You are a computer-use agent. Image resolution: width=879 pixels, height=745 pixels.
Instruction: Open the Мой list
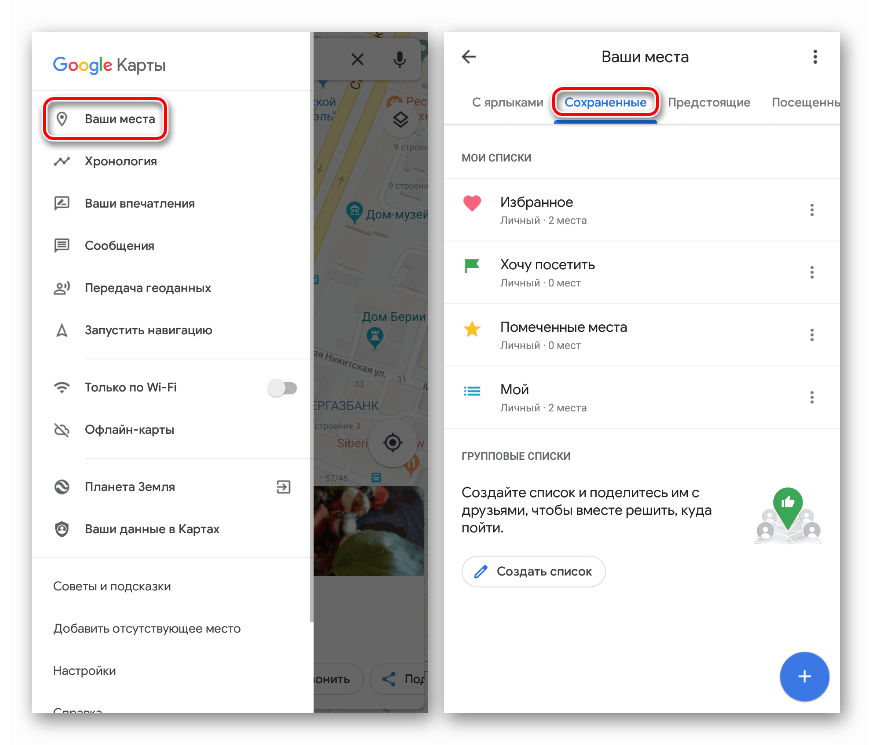coord(642,398)
